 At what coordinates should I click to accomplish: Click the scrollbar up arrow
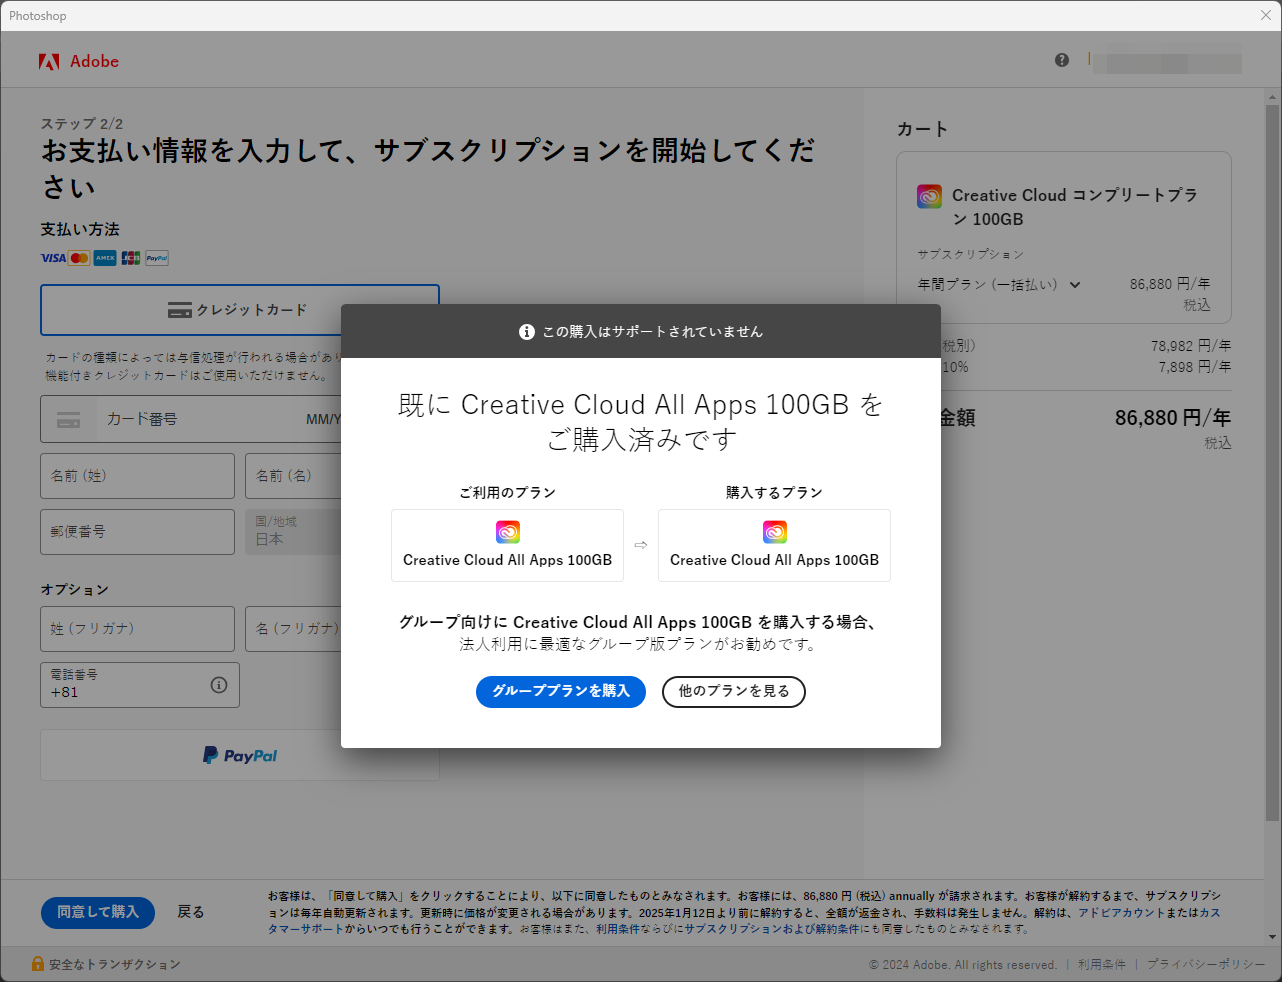coord(1273,98)
